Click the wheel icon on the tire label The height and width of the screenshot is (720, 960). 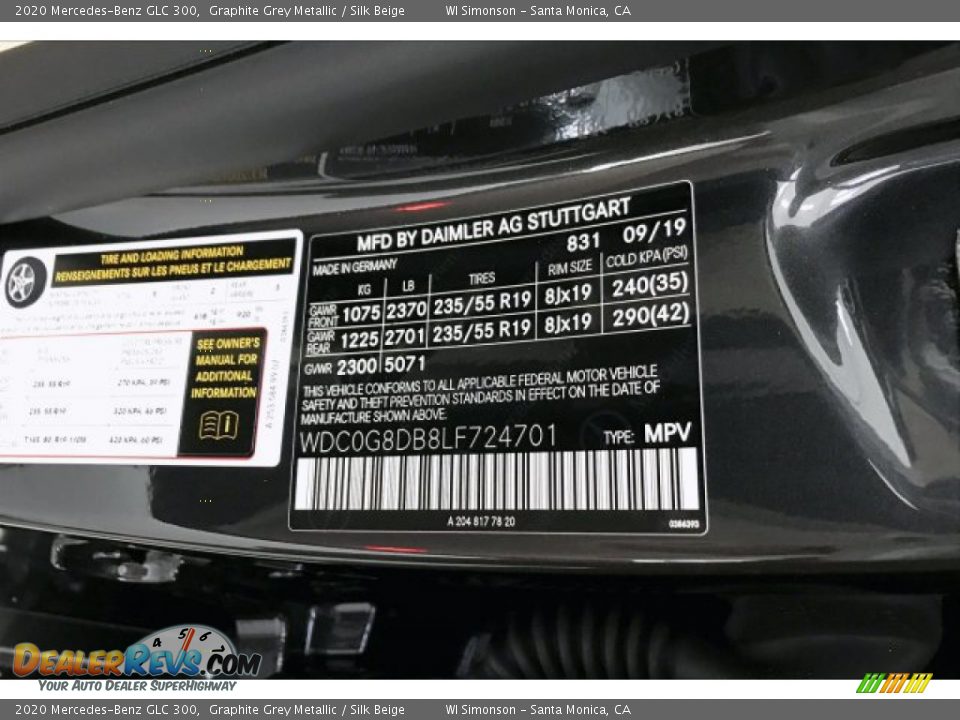25,282
